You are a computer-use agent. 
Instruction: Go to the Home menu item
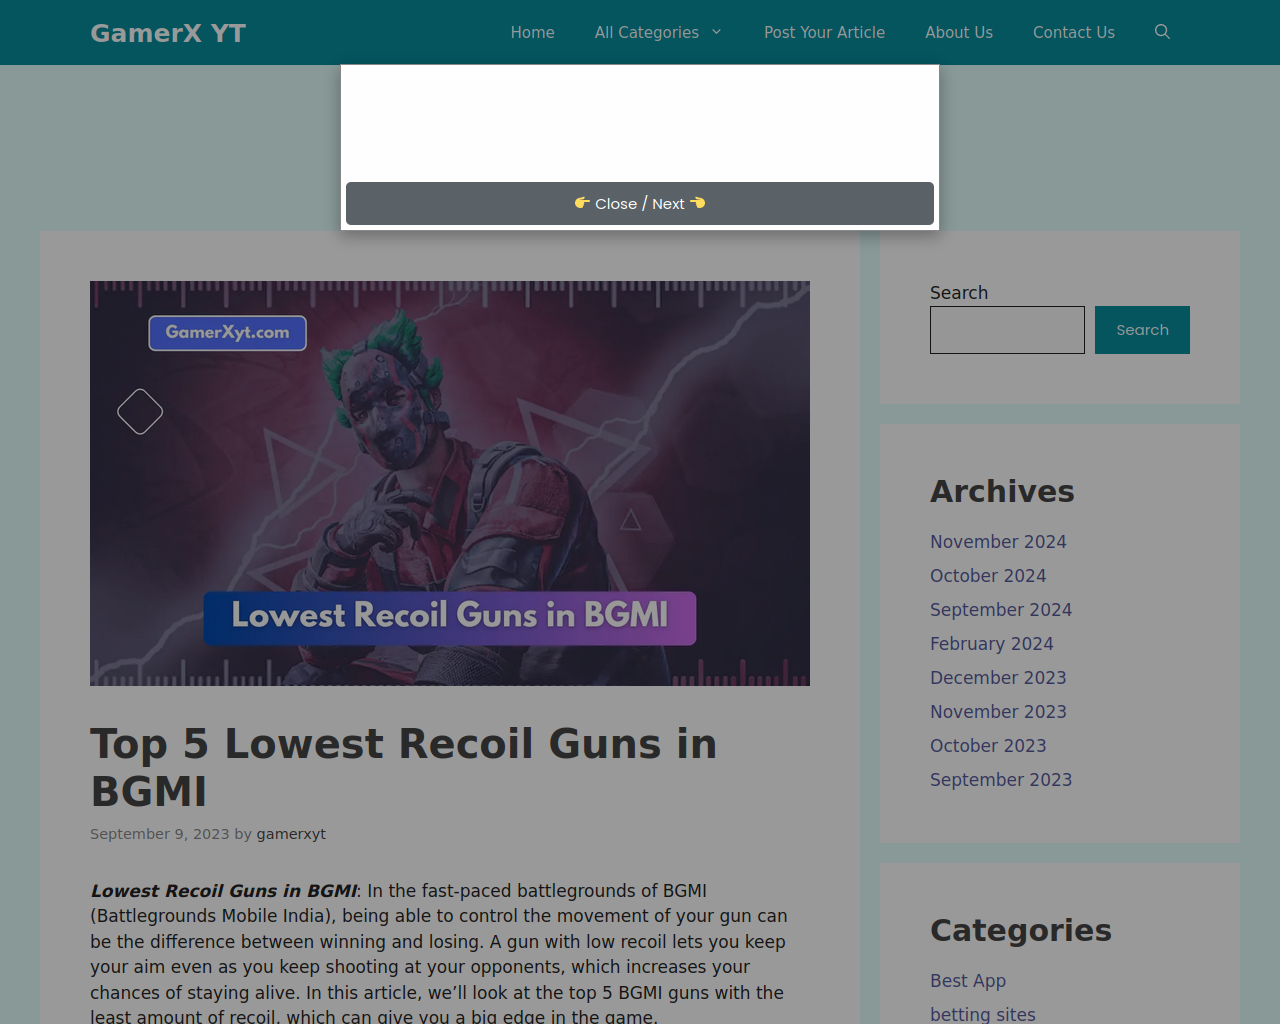(x=532, y=32)
